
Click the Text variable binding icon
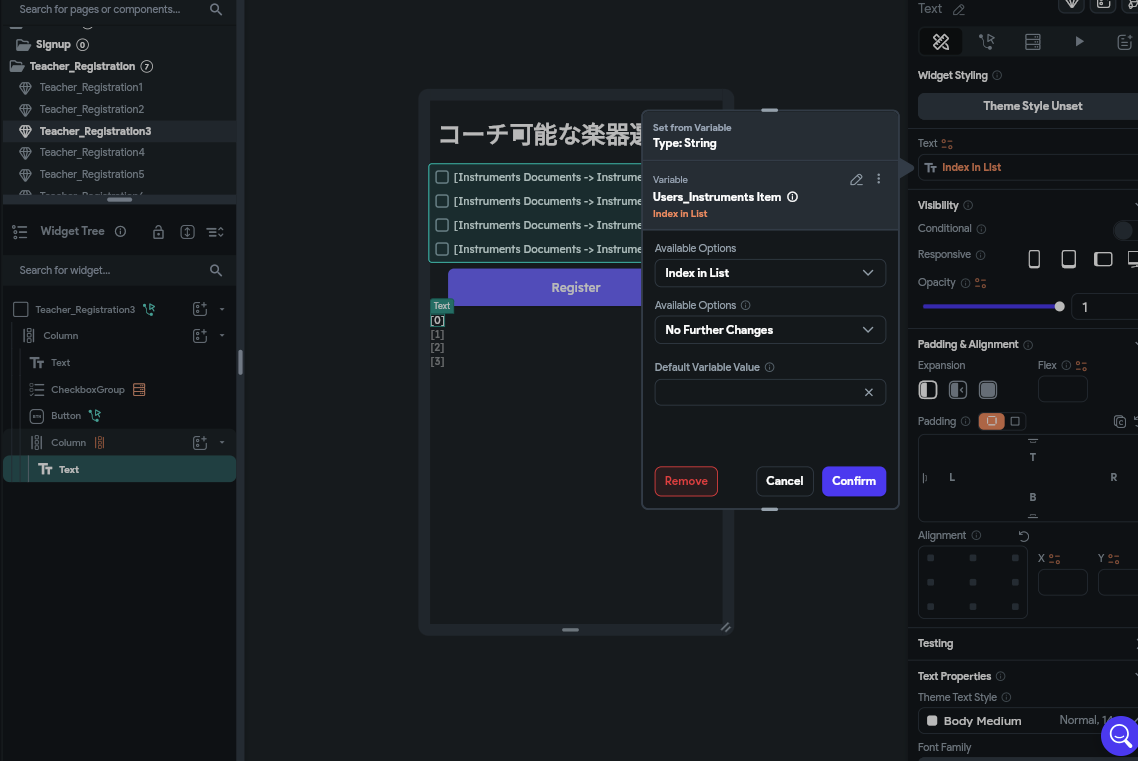point(946,144)
